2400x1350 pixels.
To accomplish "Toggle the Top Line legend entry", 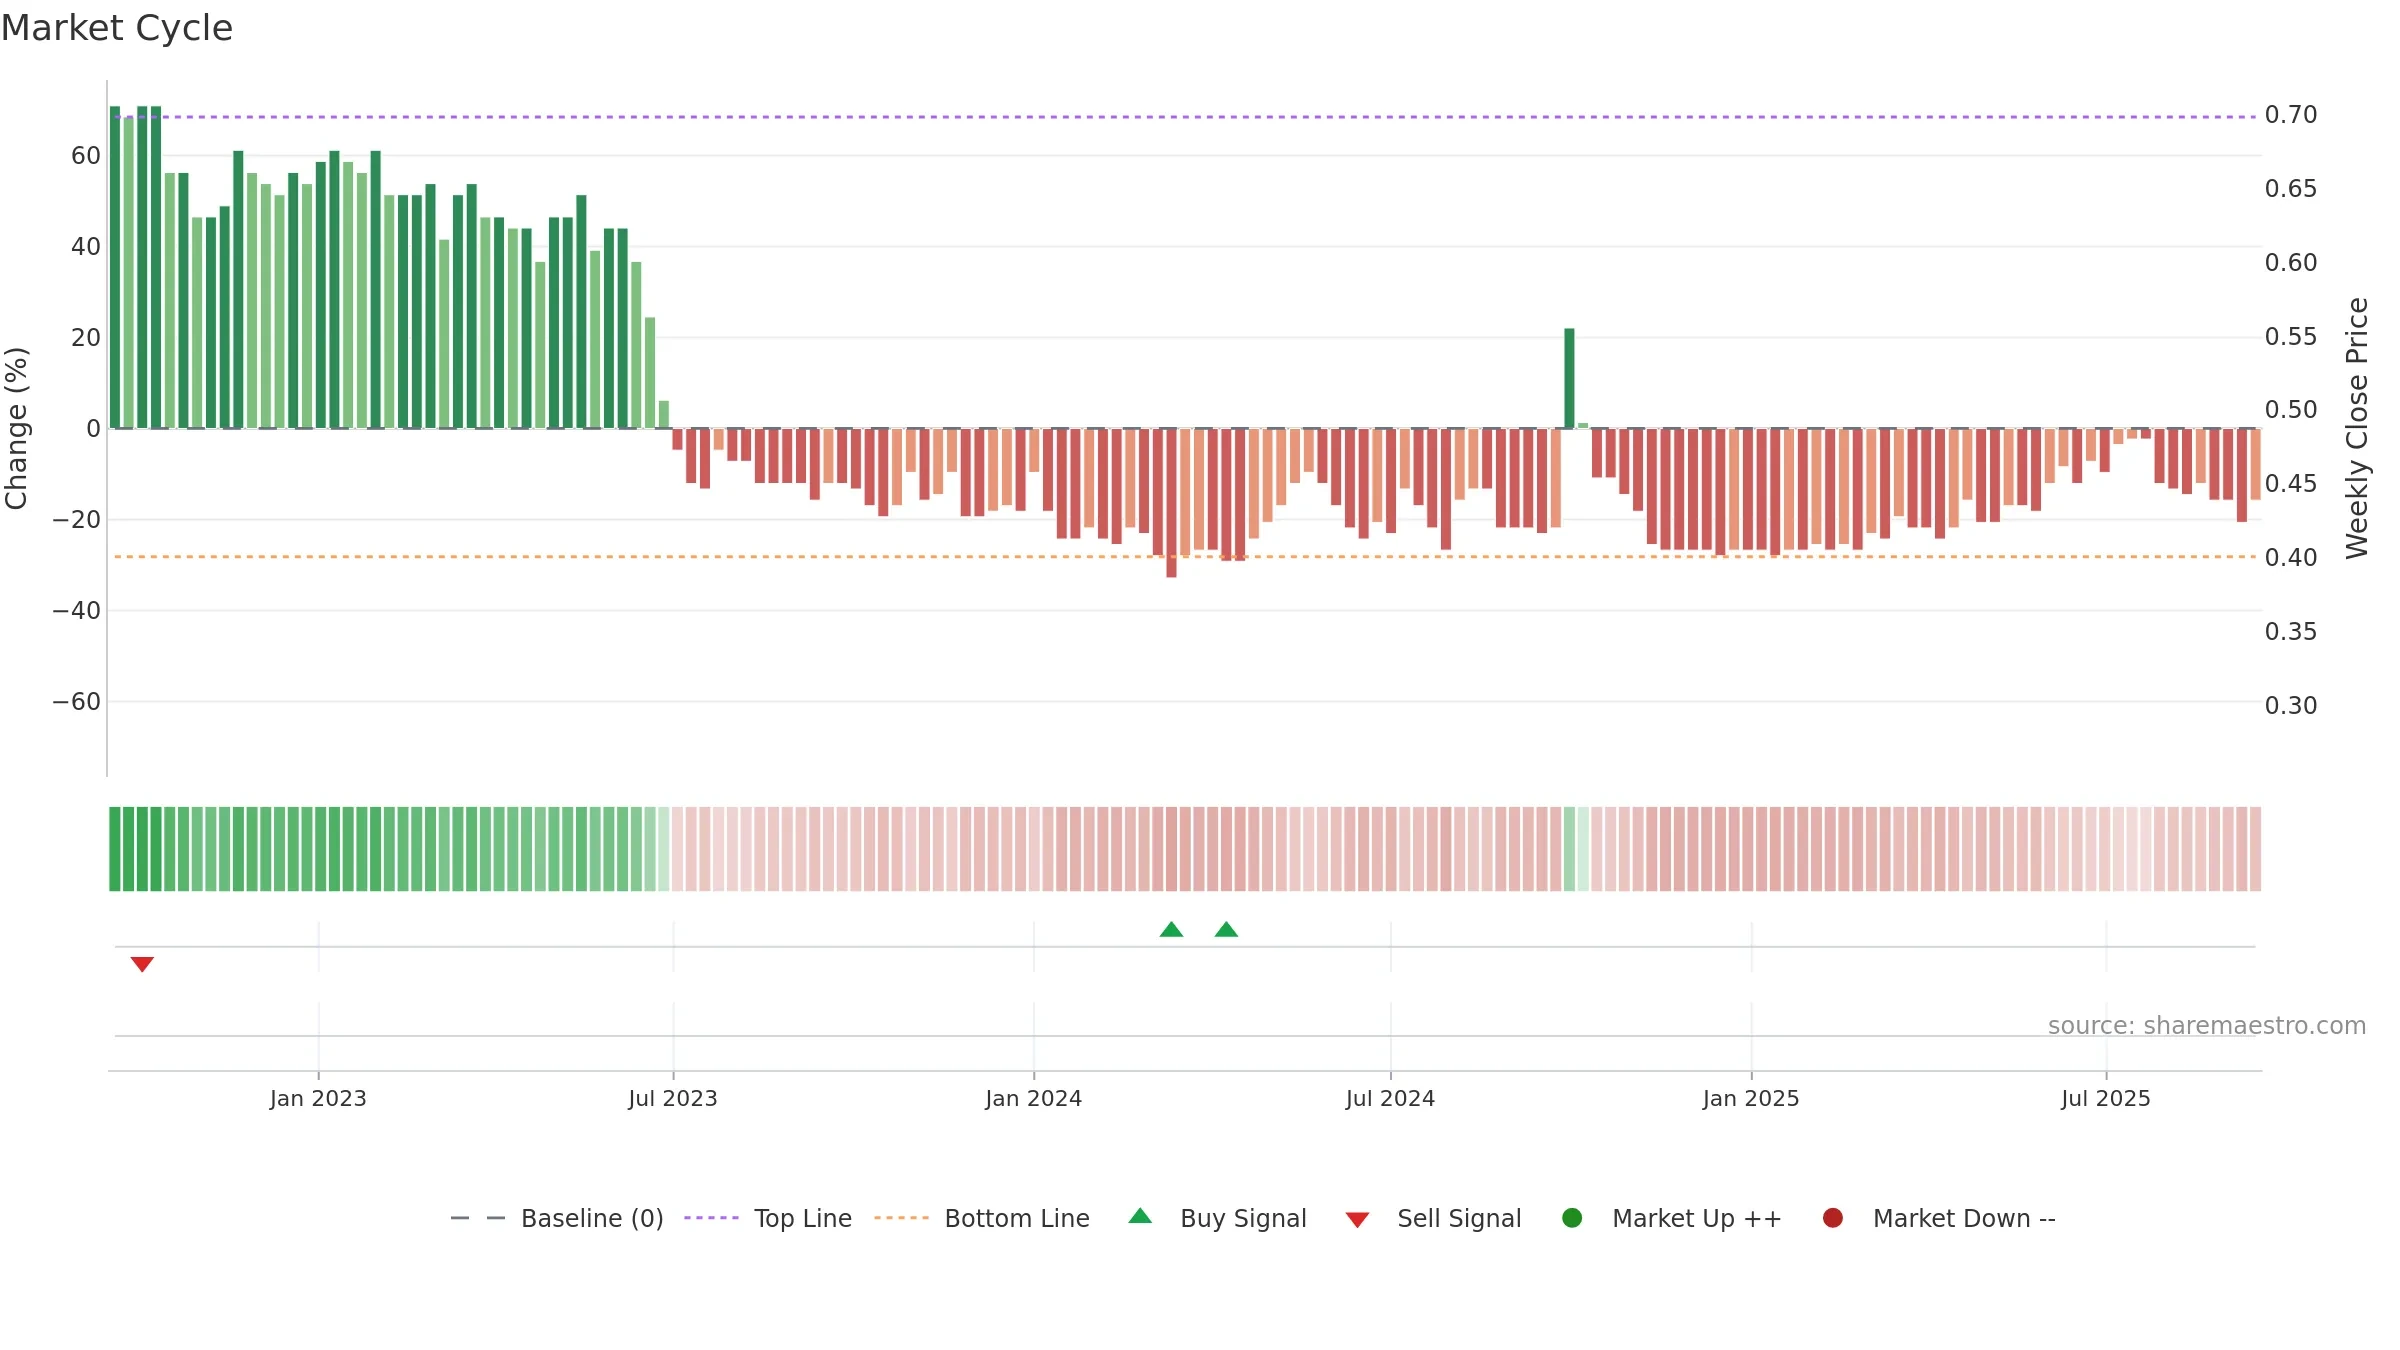I will coord(768,1218).
